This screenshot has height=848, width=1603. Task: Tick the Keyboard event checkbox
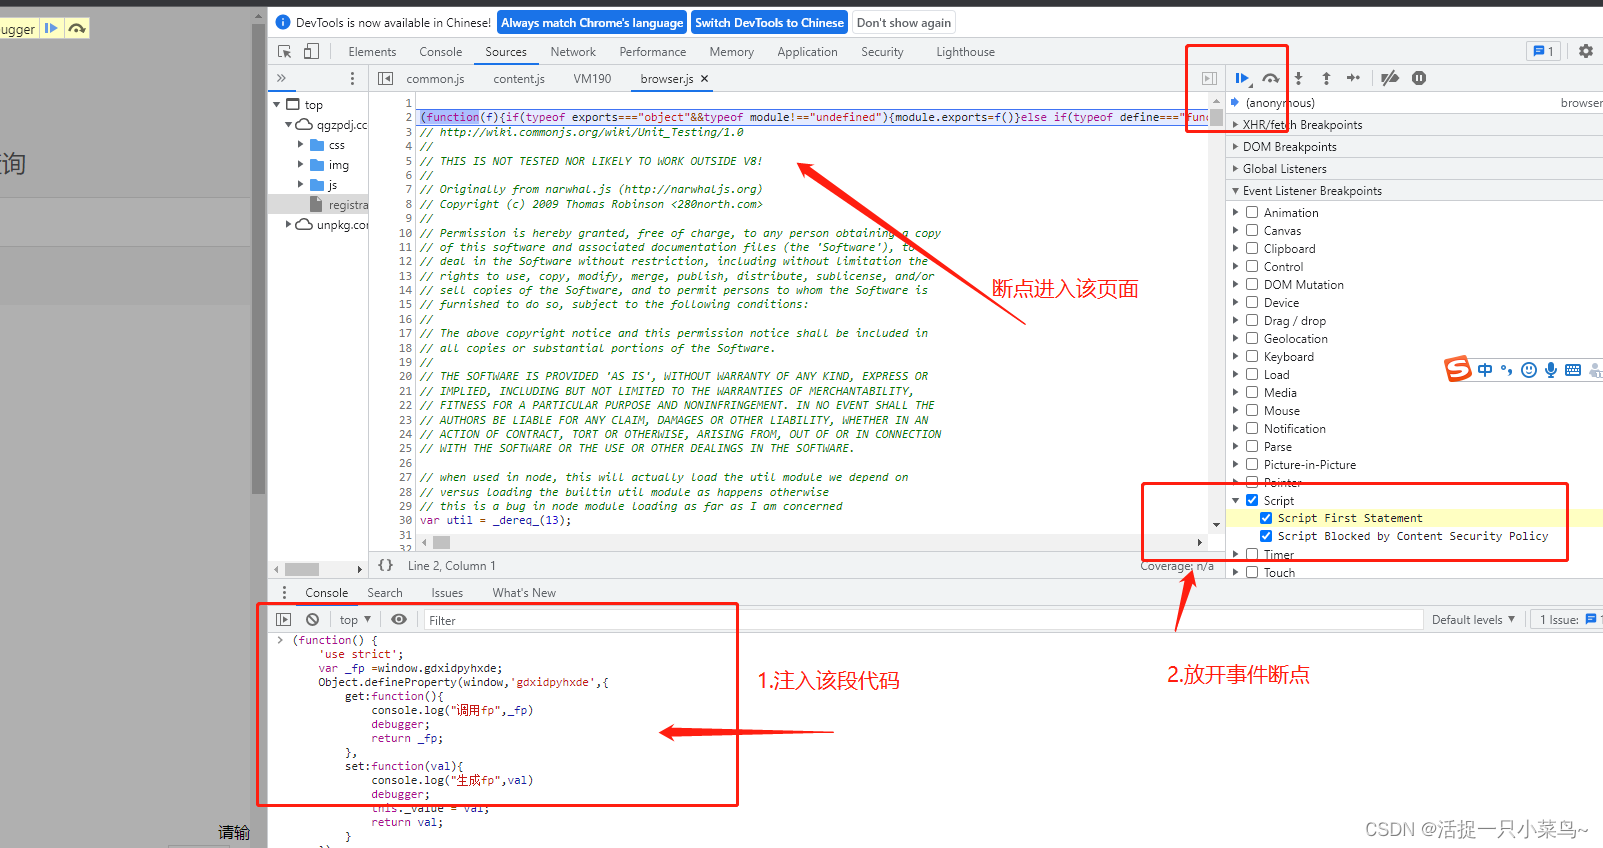pos(1252,356)
